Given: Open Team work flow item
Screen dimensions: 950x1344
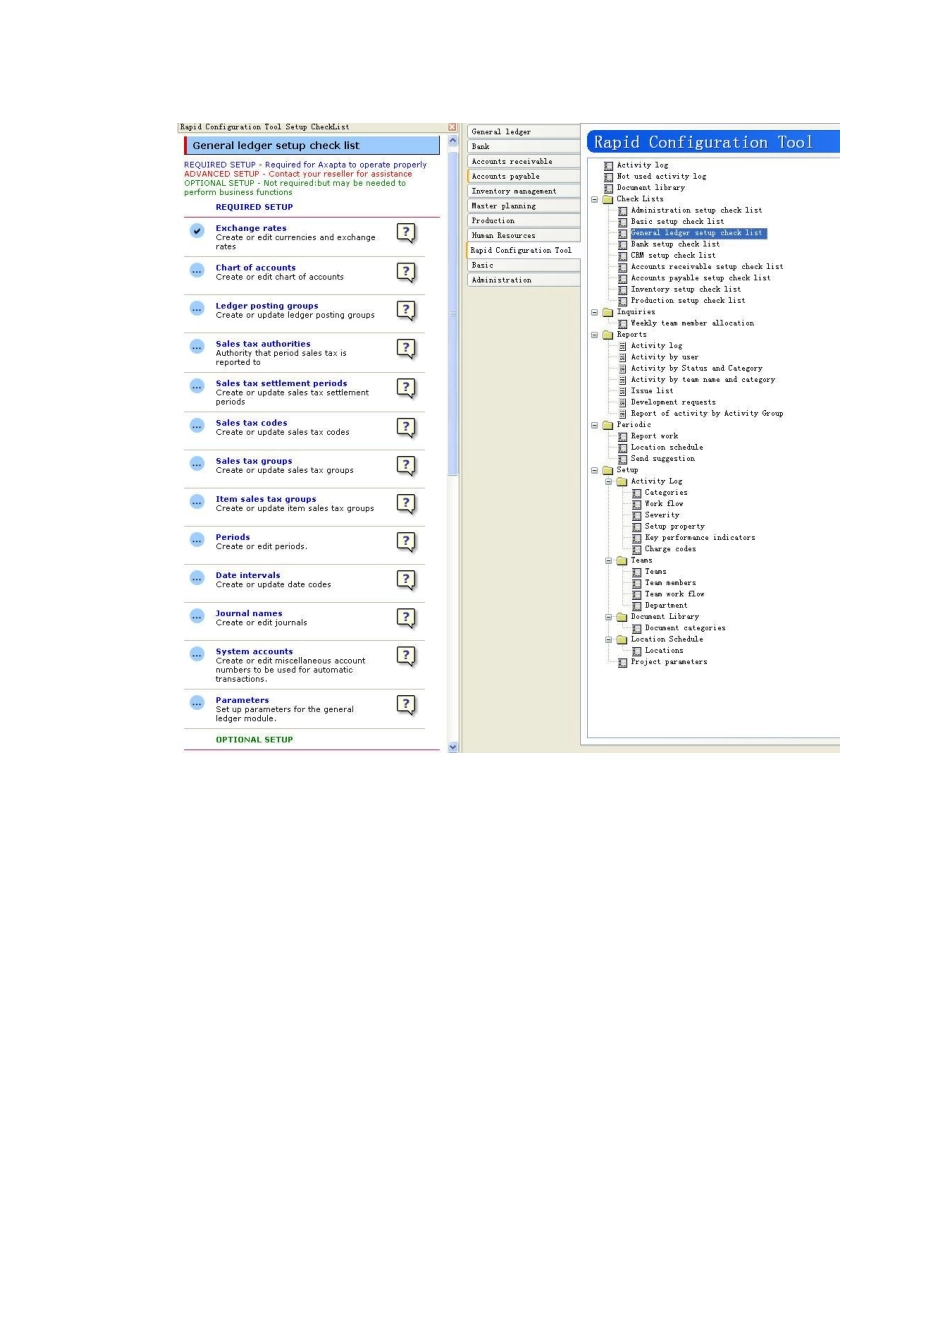Looking at the screenshot, I should coord(675,594).
